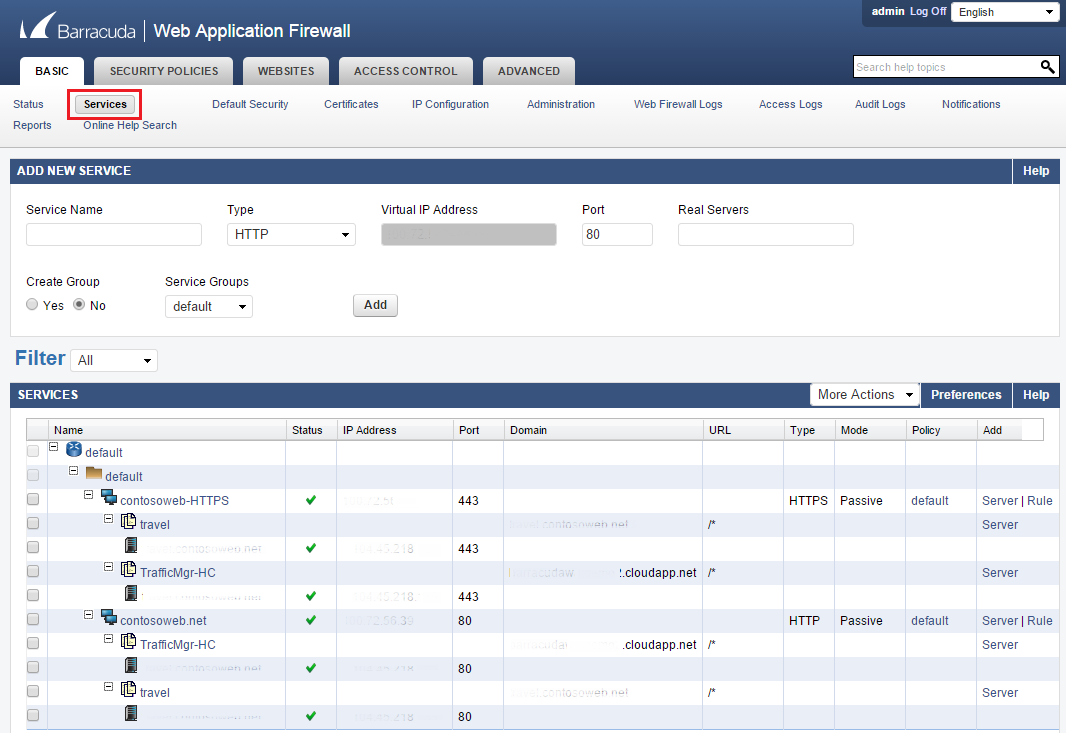The image size is (1066, 733).
Task: Click the Services submenu button
Action: tap(105, 104)
